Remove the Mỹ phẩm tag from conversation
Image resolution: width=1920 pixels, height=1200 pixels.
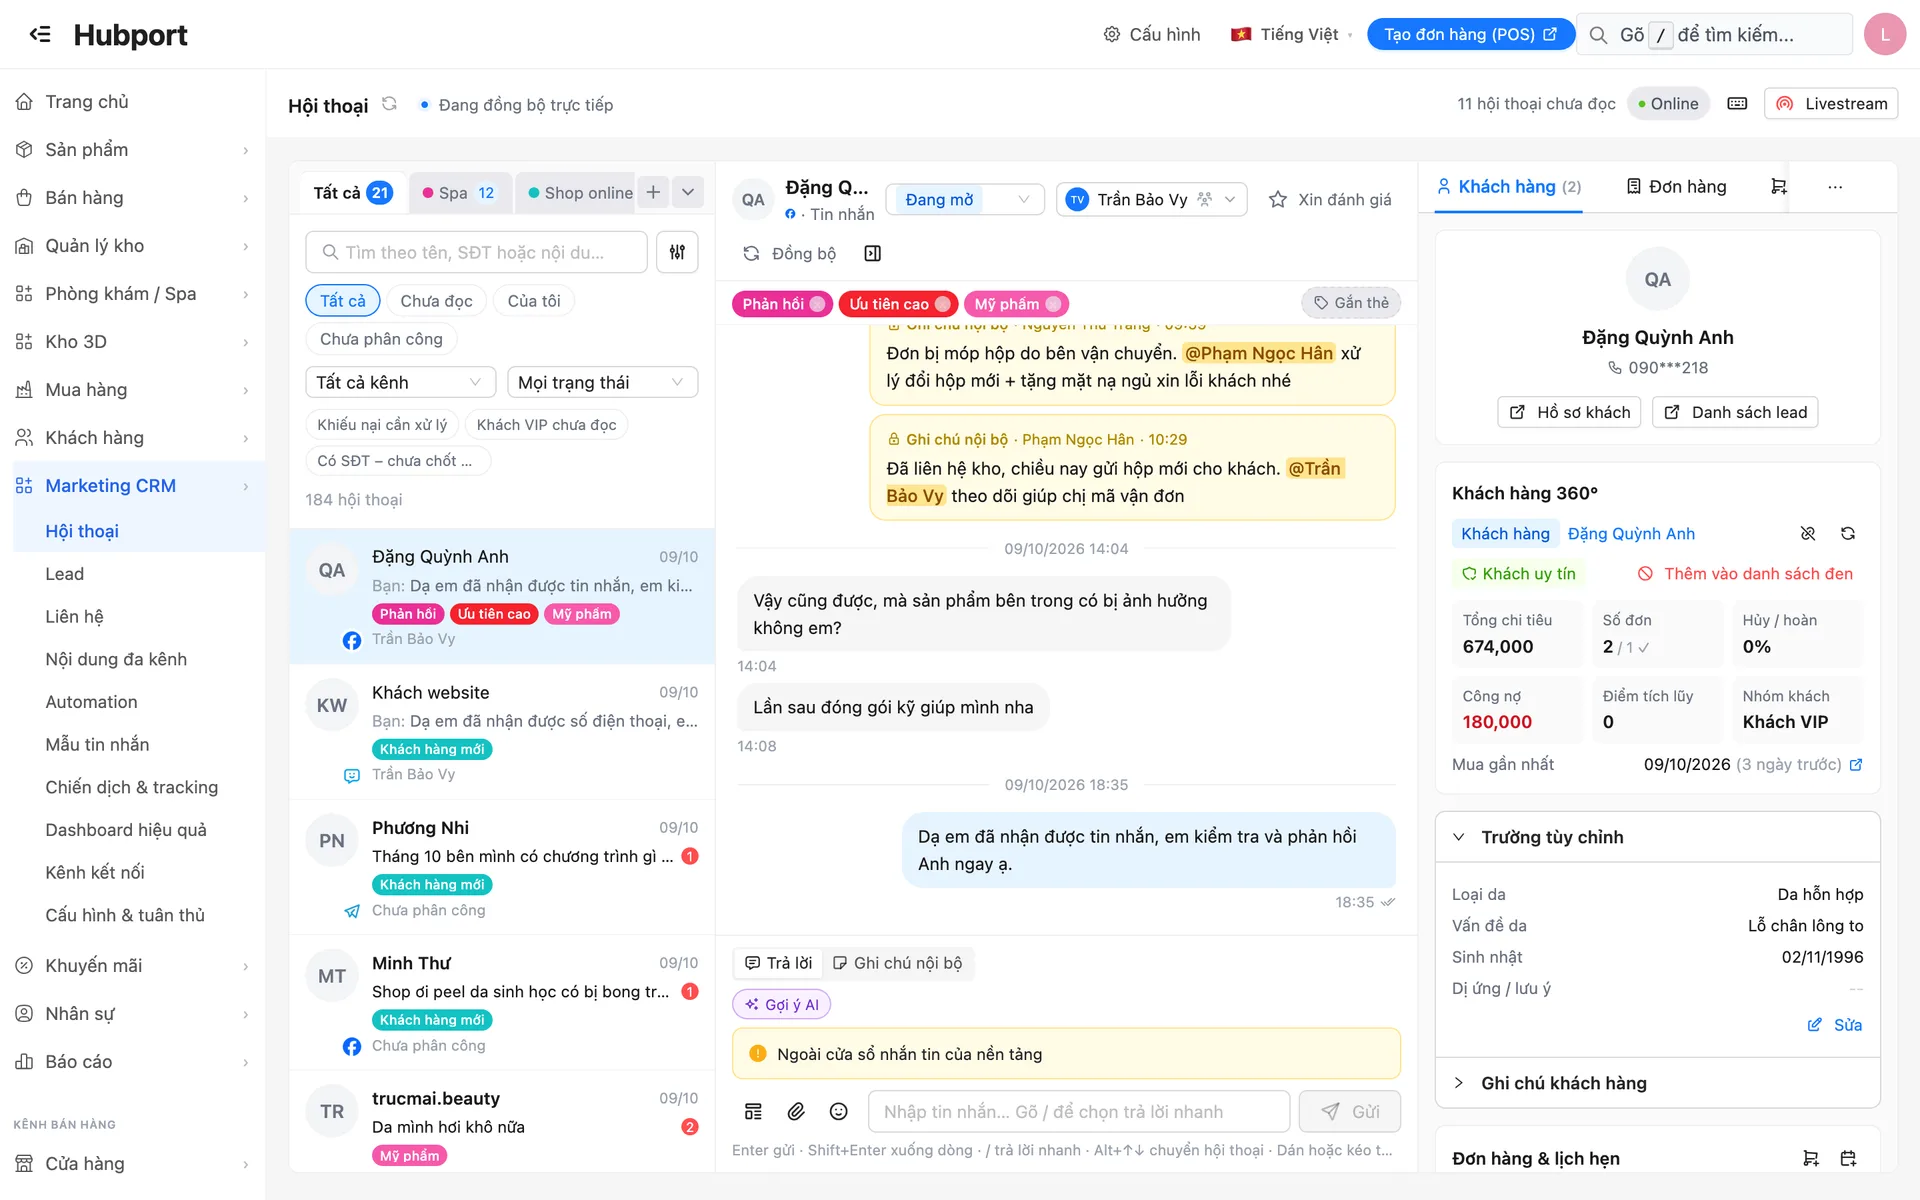point(1053,304)
